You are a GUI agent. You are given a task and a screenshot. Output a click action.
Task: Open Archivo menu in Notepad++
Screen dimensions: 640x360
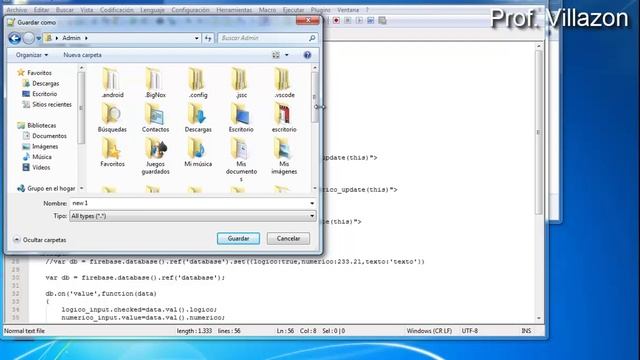click(17, 10)
